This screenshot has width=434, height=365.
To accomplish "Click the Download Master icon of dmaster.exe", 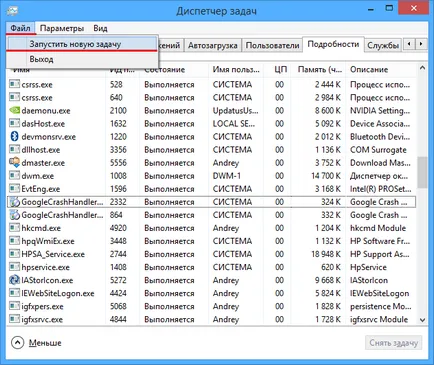I will [x=14, y=162].
